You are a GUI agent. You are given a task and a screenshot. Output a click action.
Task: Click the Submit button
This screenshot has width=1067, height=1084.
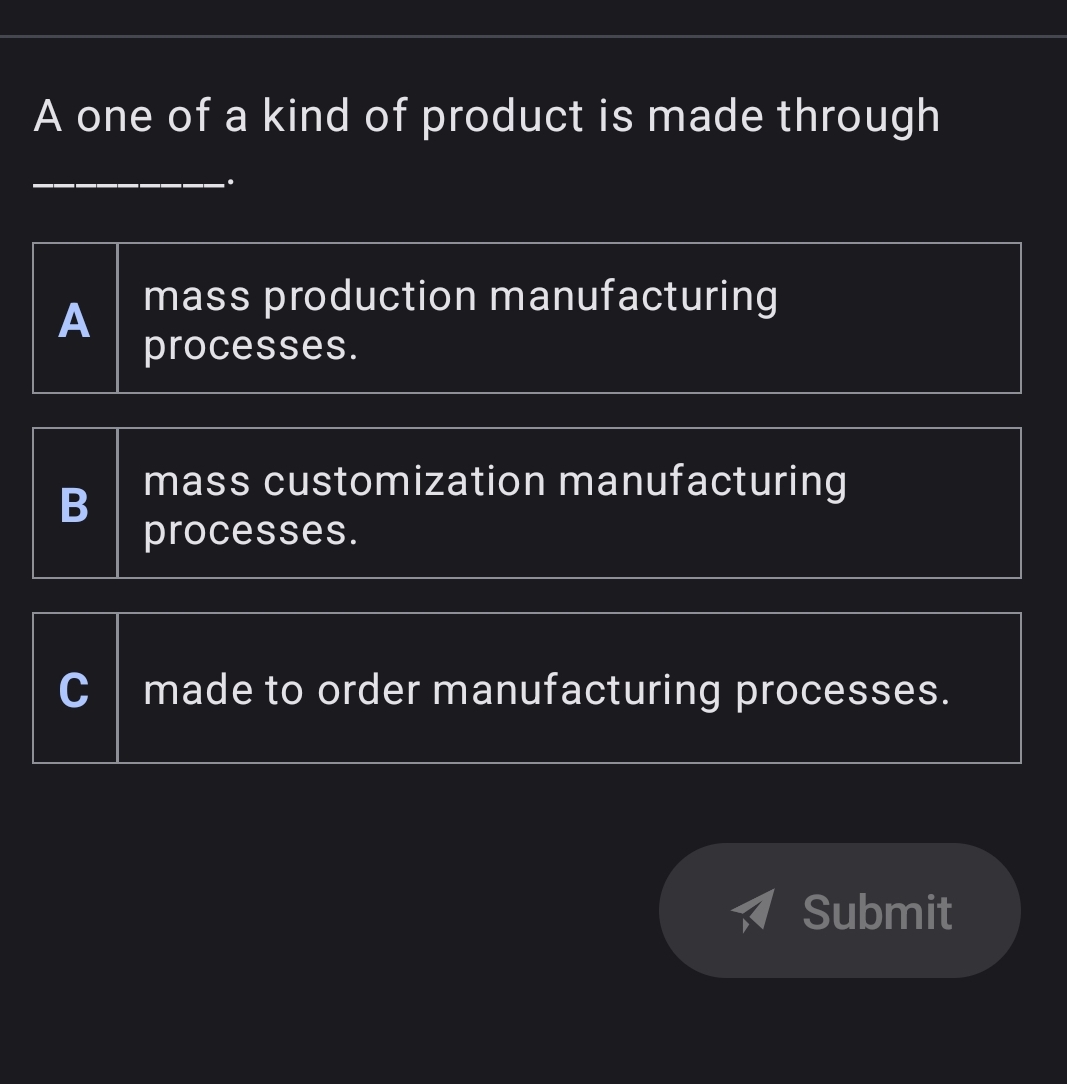pos(840,911)
